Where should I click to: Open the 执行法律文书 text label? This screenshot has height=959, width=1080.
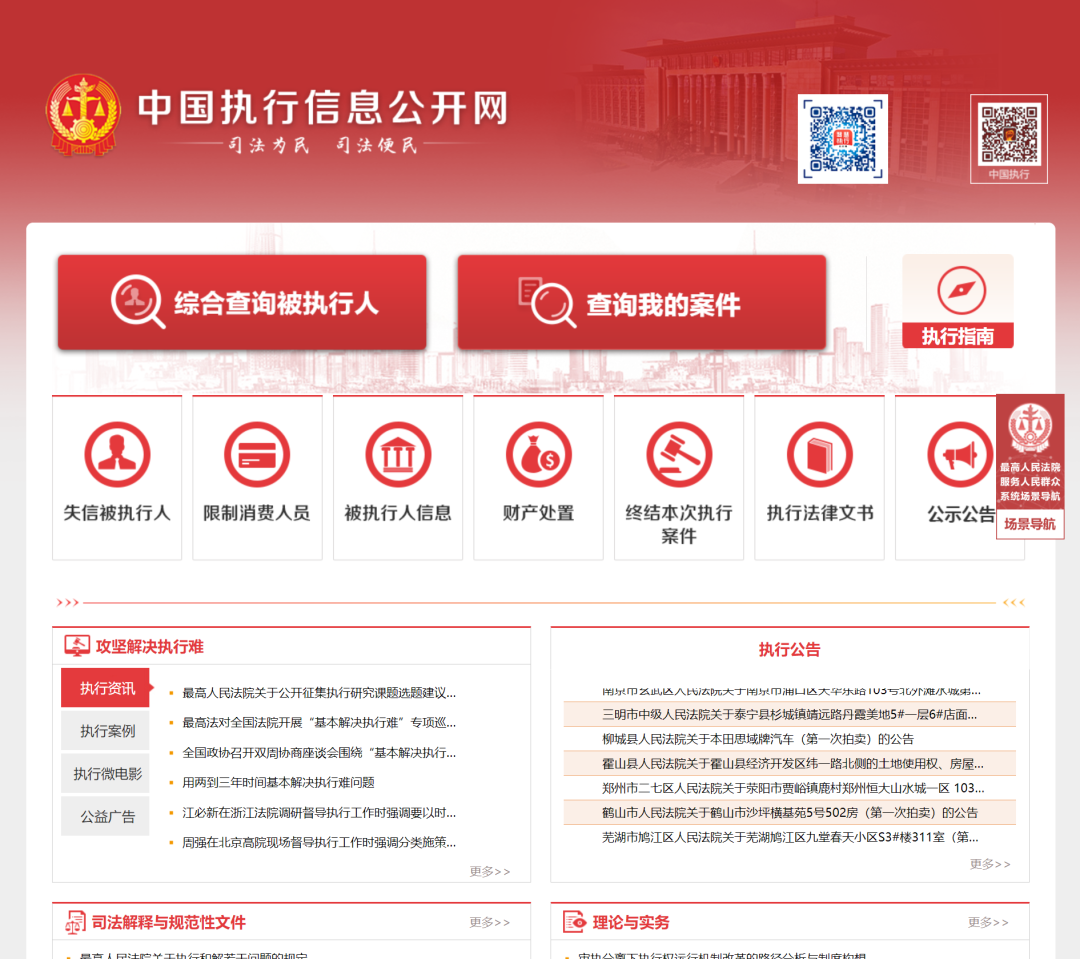click(820, 513)
